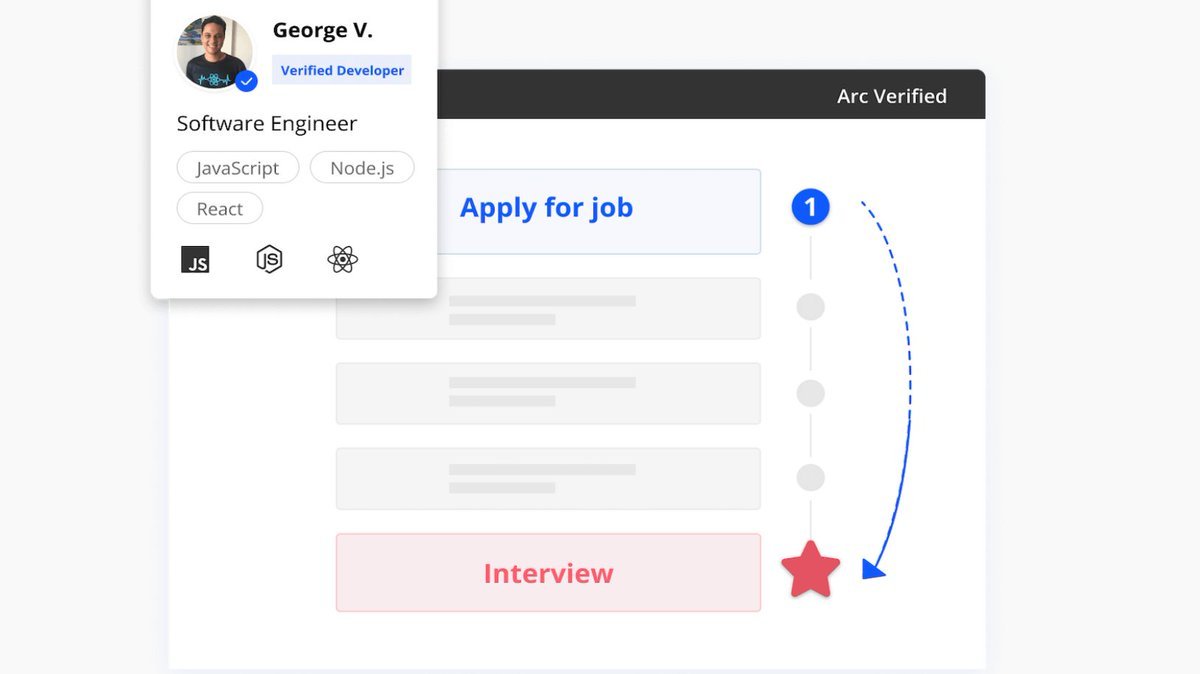Image resolution: width=1200 pixels, height=674 pixels.
Task: Click the blue verified checkmark badge
Action: click(246, 81)
